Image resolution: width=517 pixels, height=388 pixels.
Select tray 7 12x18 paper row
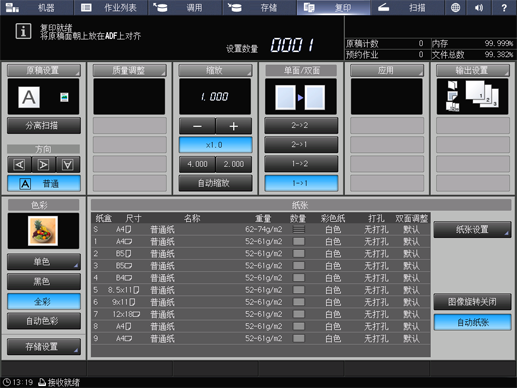pyautogui.click(x=261, y=314)
